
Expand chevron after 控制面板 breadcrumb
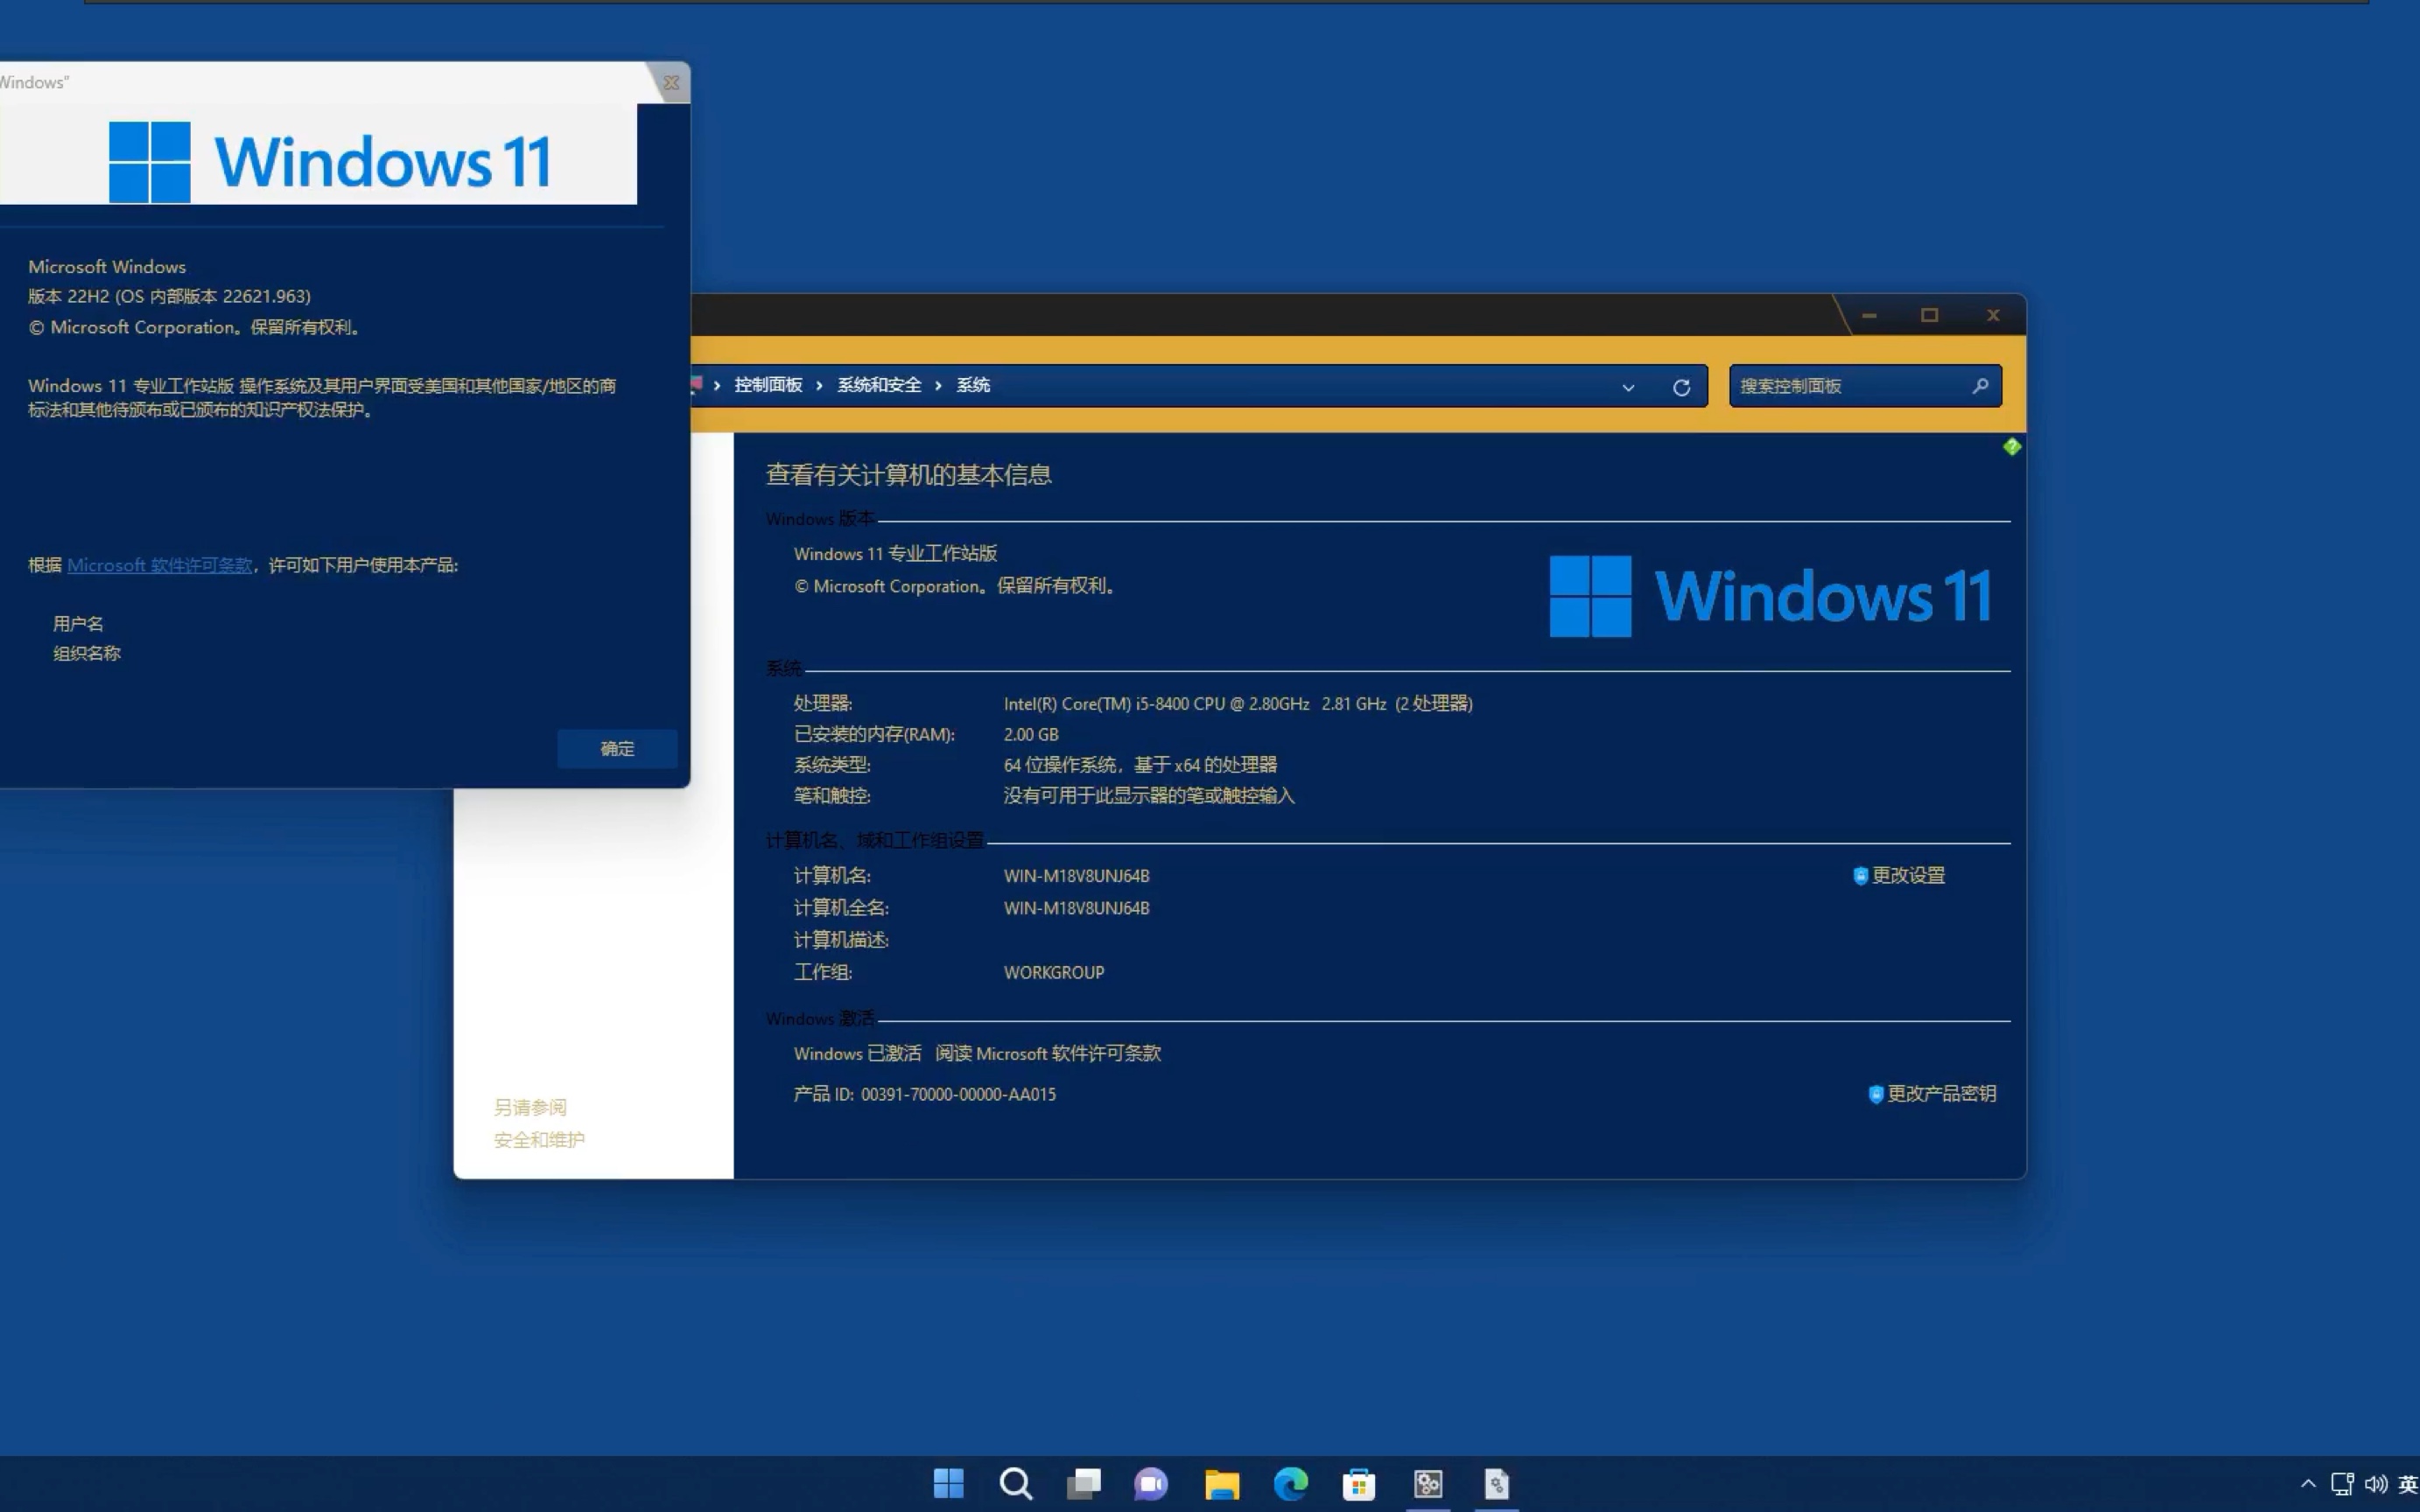819,386
